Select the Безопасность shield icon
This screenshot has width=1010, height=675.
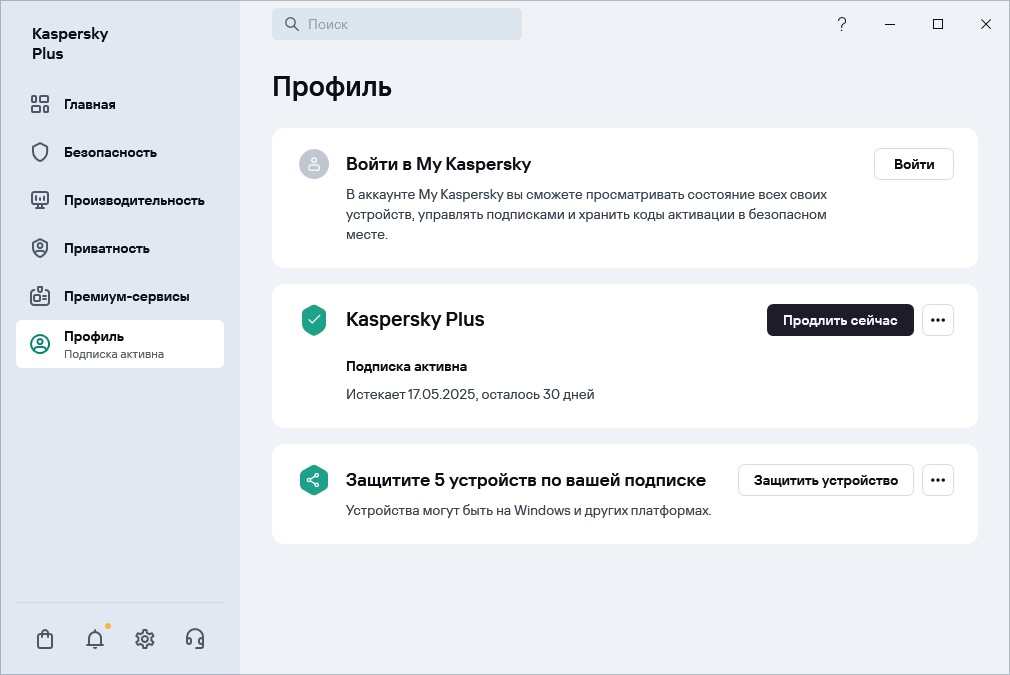(x=40, y=152)
